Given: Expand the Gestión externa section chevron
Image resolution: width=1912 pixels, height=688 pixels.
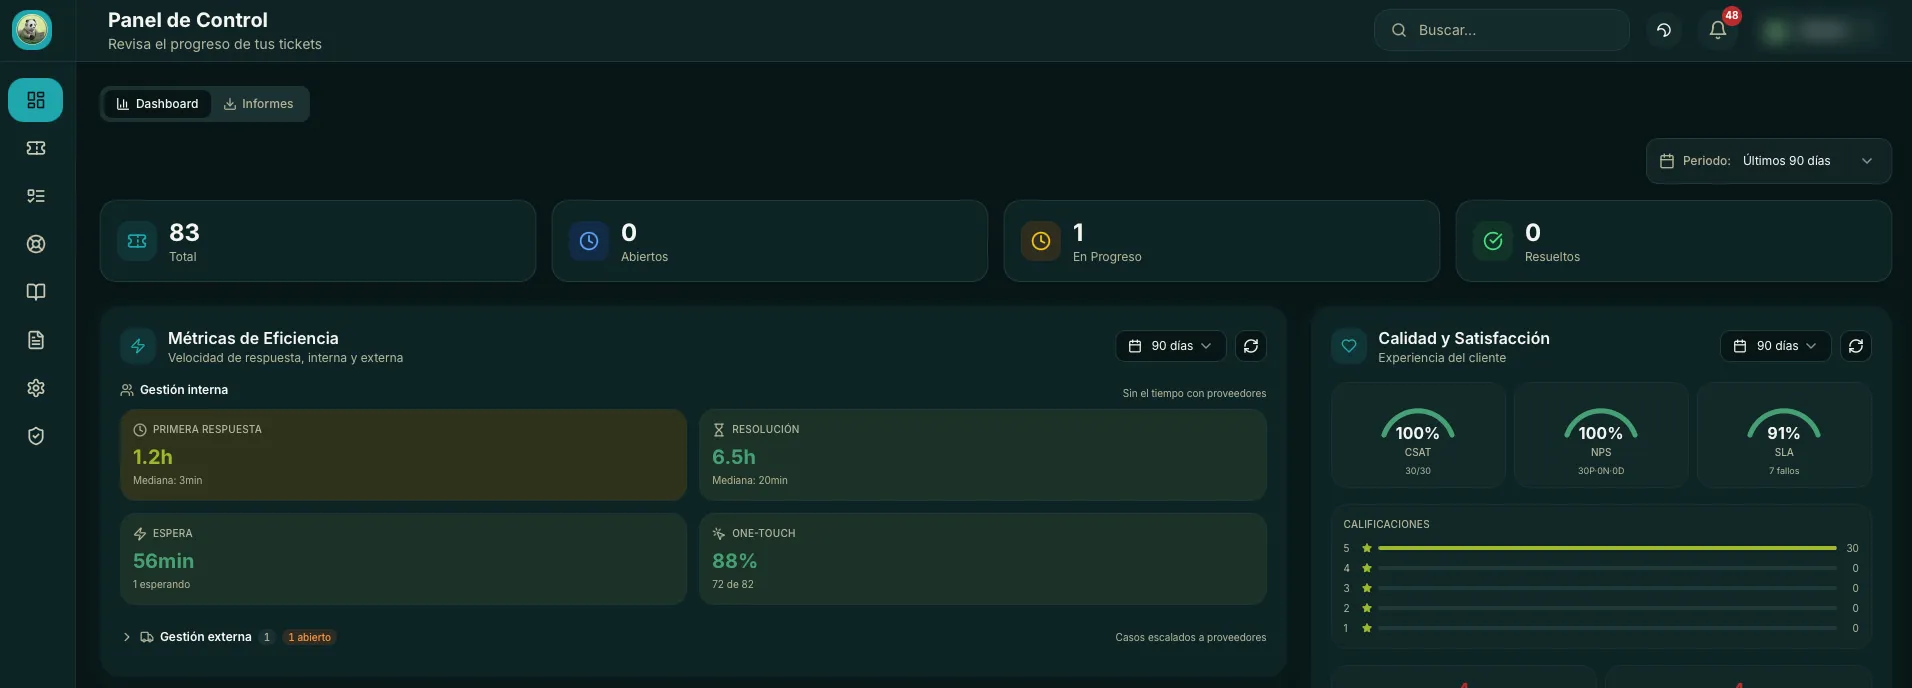Looking at the screenshot, I should click(x=126, y=637).
